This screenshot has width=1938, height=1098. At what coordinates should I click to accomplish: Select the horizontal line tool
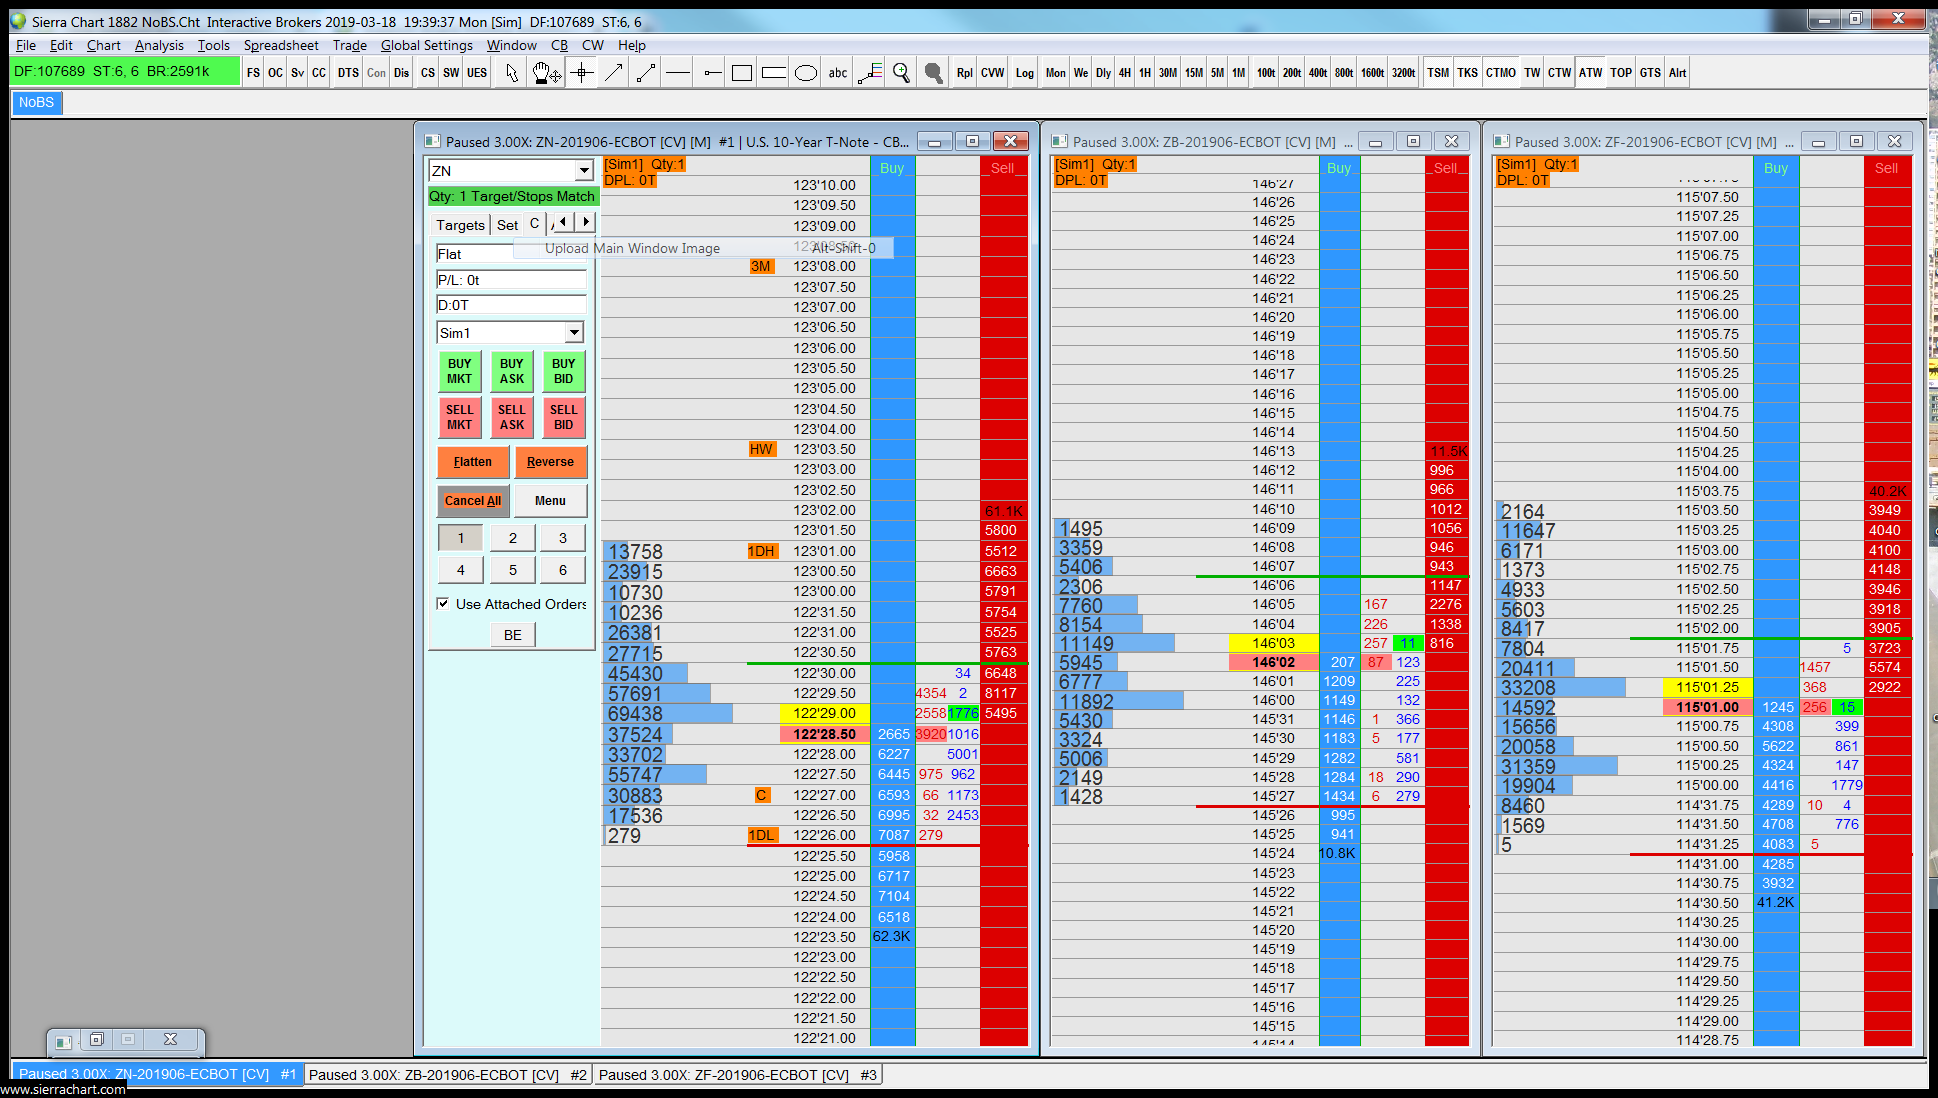678,73
